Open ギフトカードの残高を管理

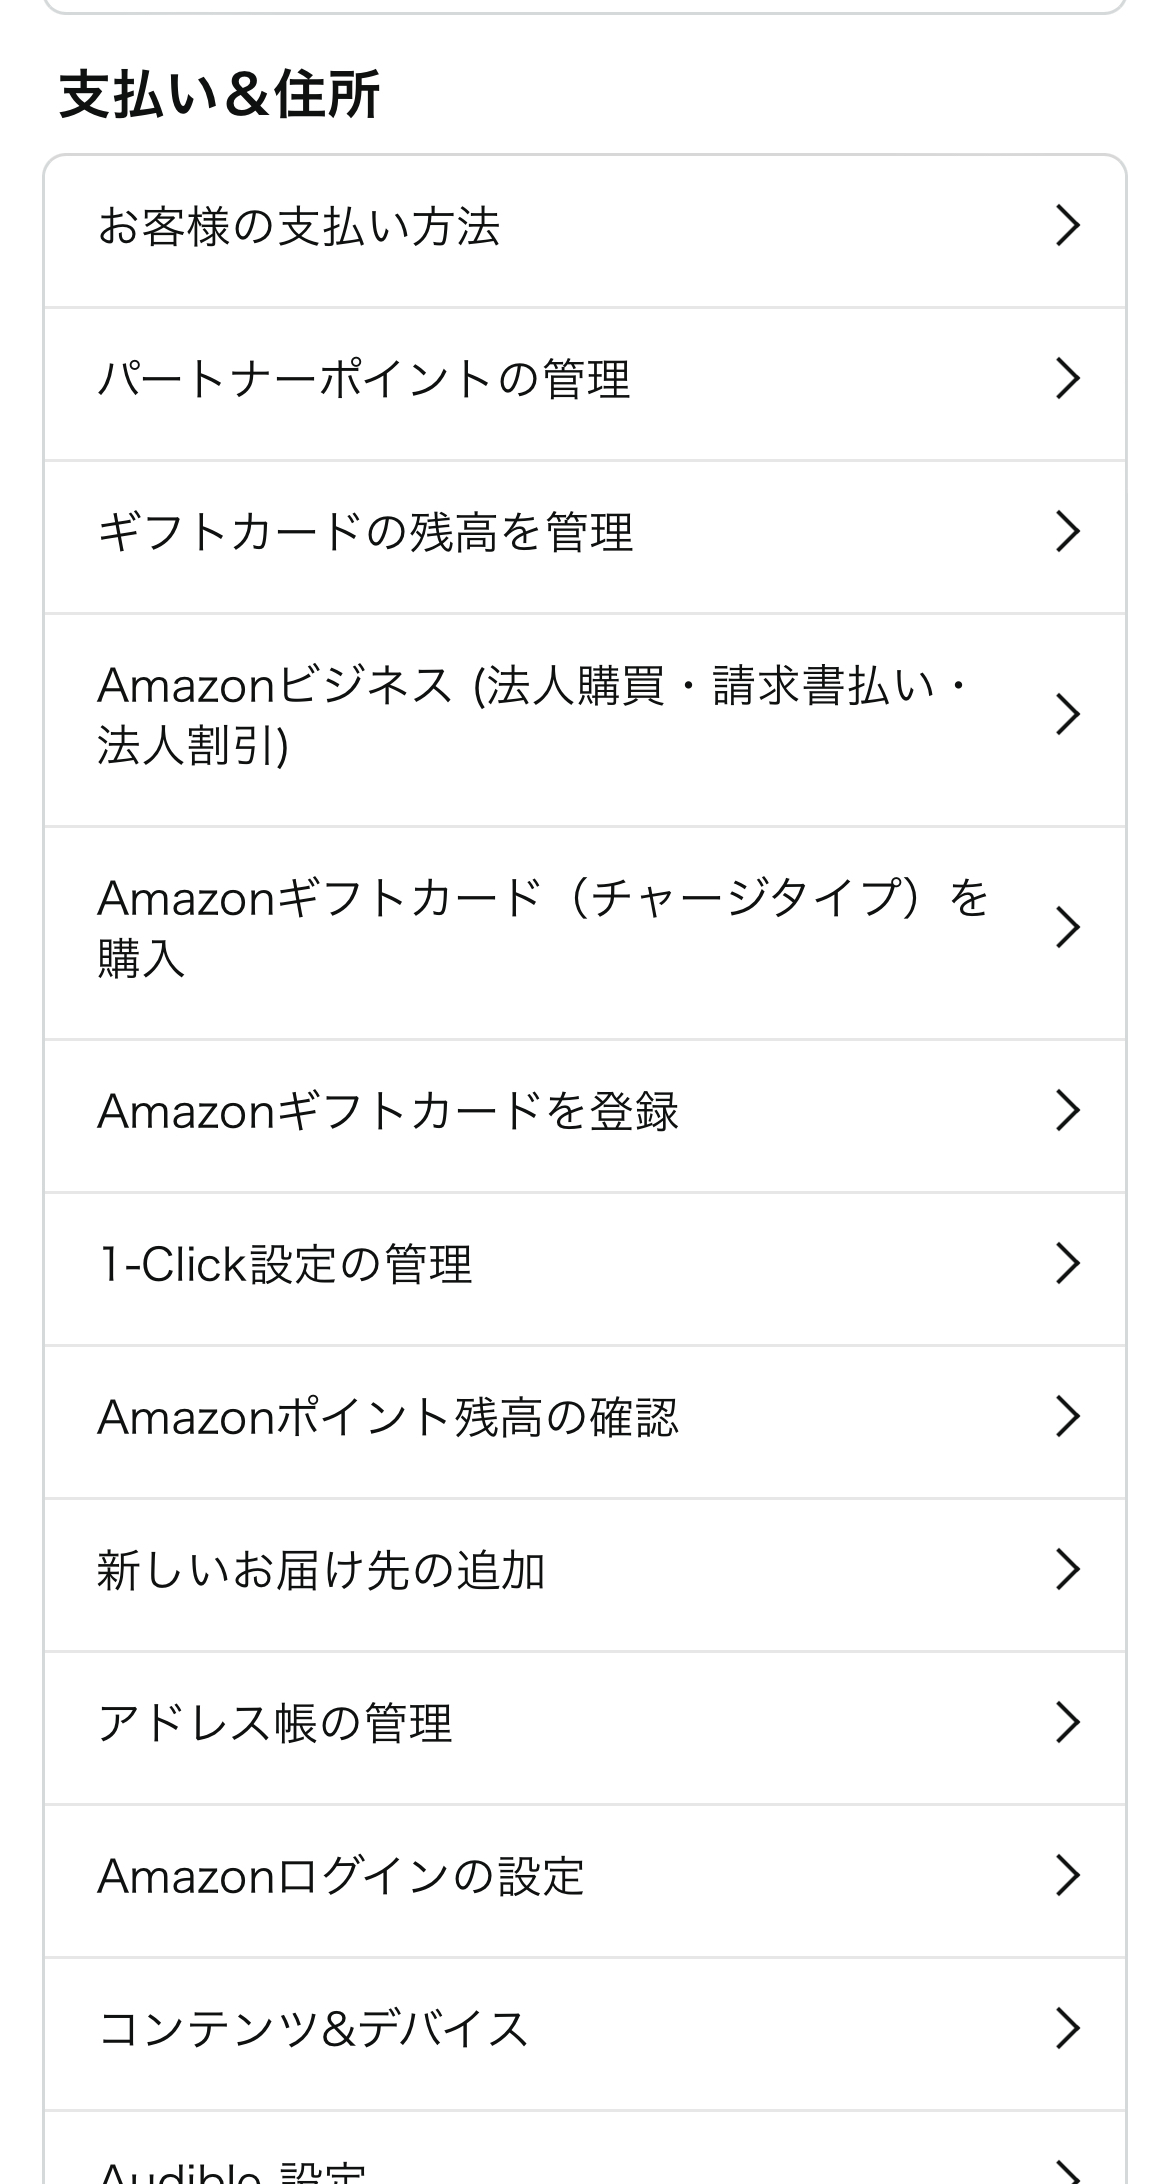click(365, 532)
